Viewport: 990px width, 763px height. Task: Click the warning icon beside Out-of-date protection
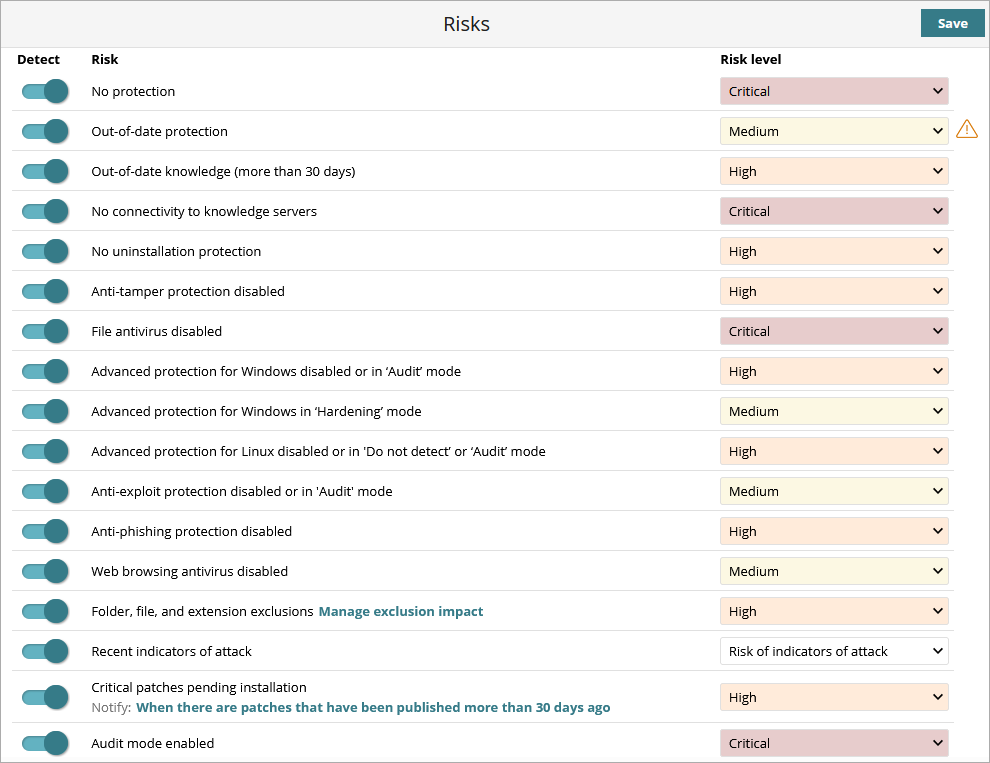(x=966, y=129)
